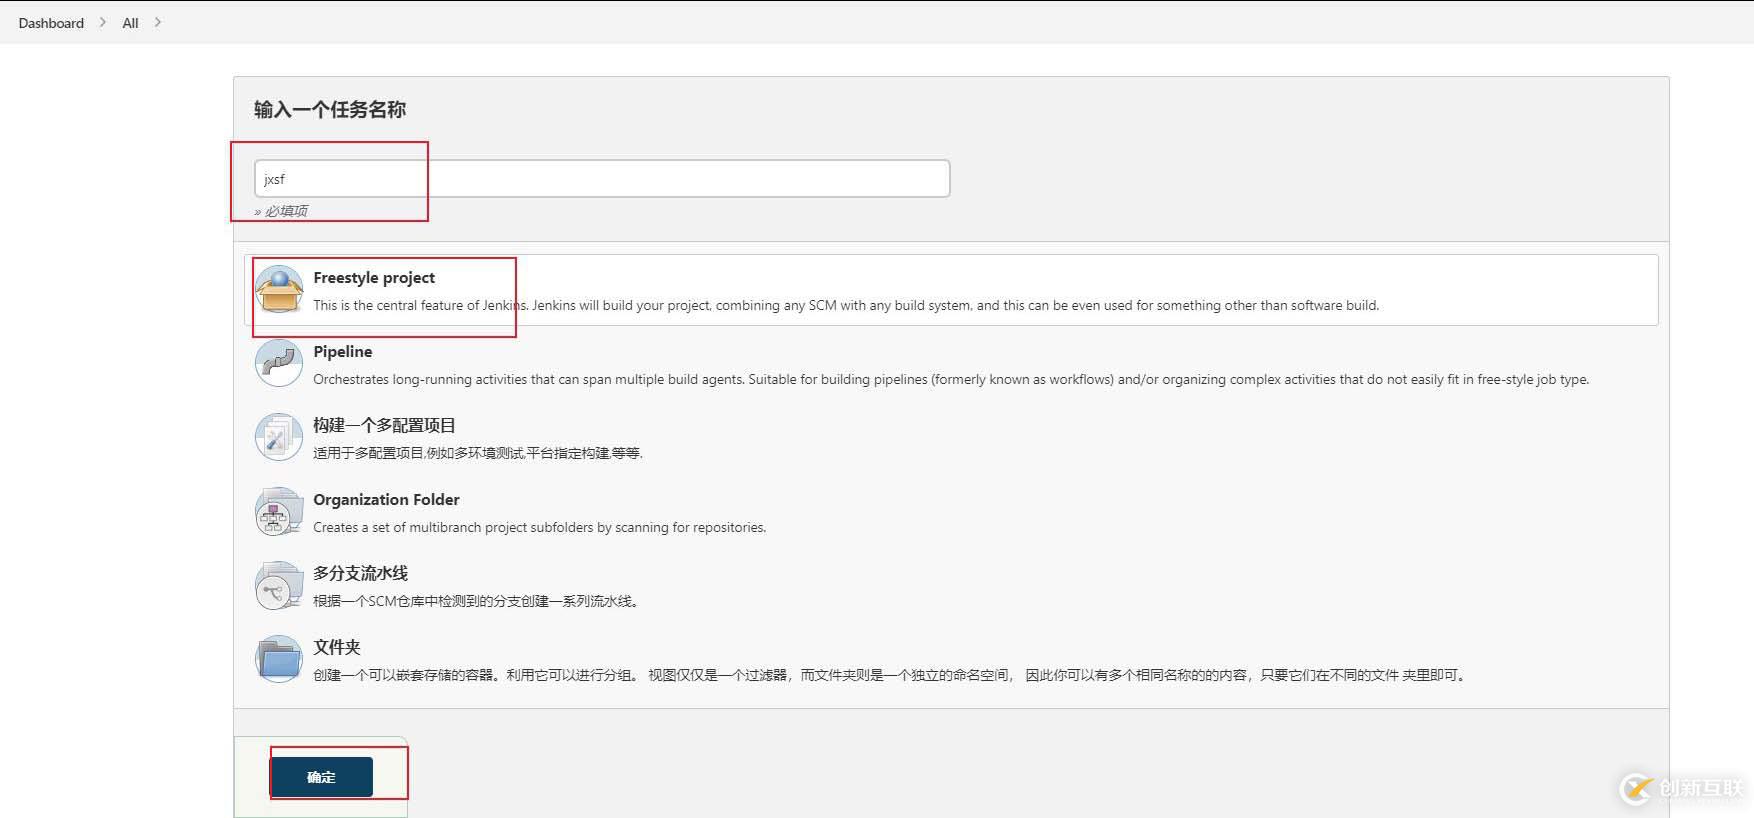The width and height of the screenshot is (1754, 818).
Task: Pick the multi-configuration project icon
Action: 279,438
